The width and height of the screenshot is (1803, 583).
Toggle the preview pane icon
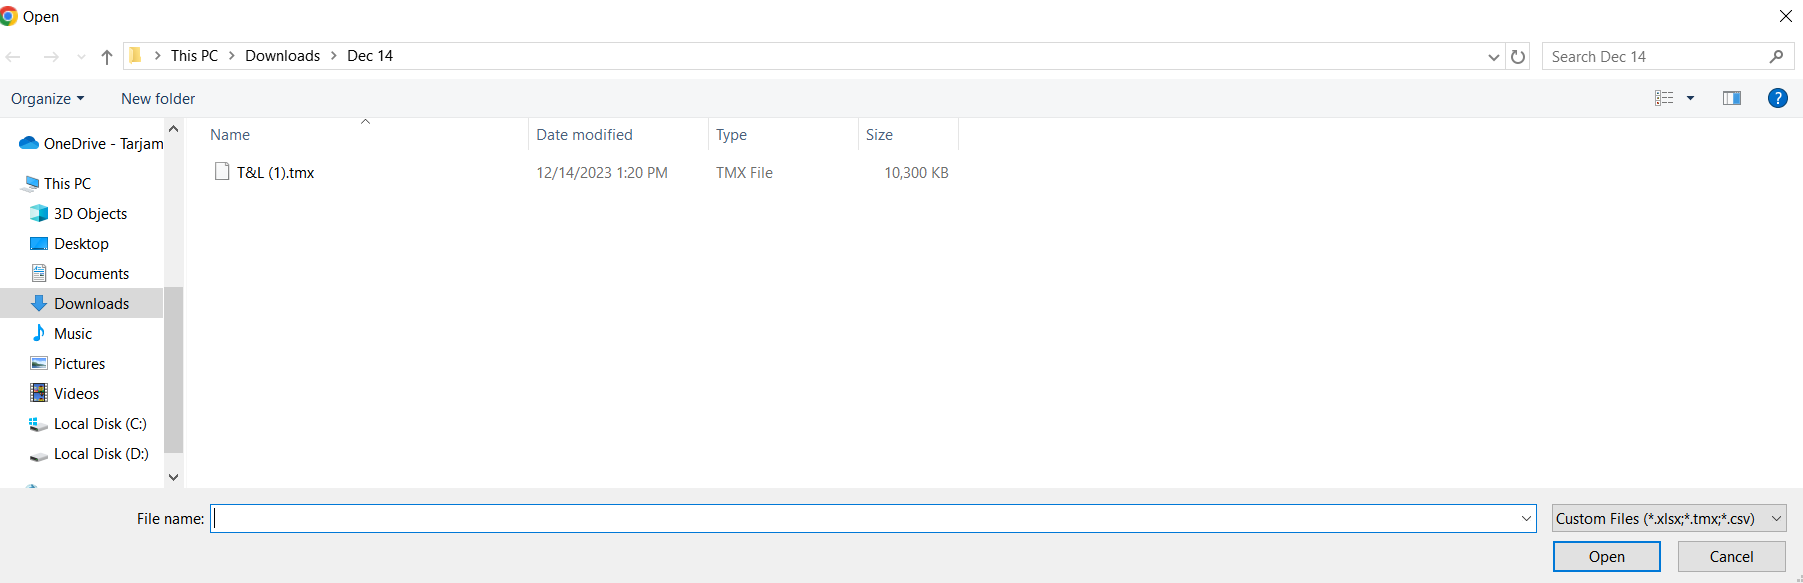(x=1732, y=98)
